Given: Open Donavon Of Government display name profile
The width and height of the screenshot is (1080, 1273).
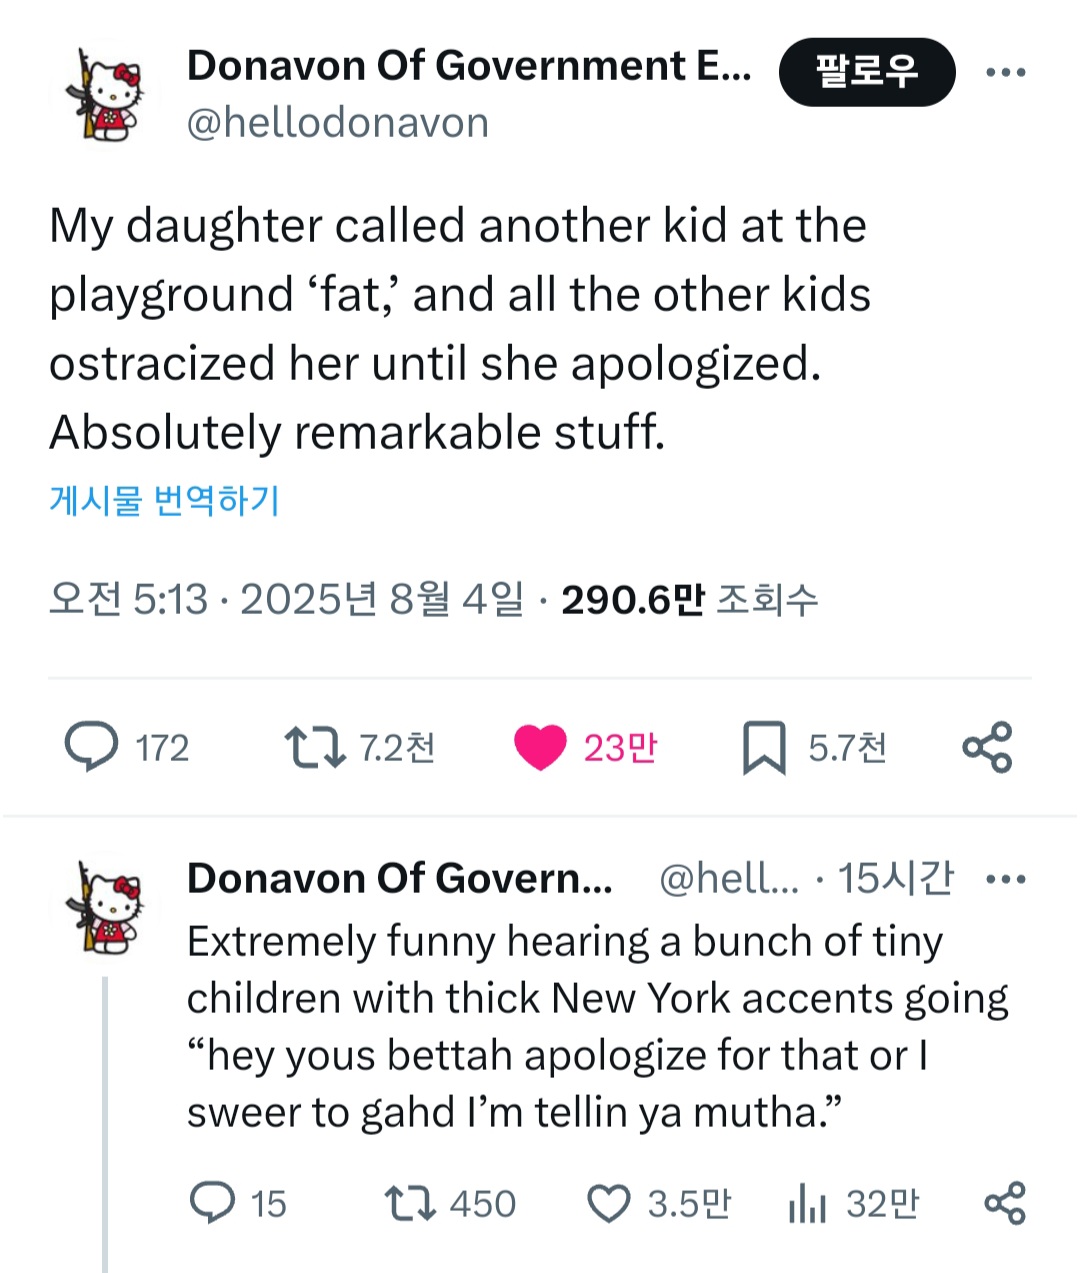Looking at the screenshot, I should pyautogui.click(x=468, y=66).
